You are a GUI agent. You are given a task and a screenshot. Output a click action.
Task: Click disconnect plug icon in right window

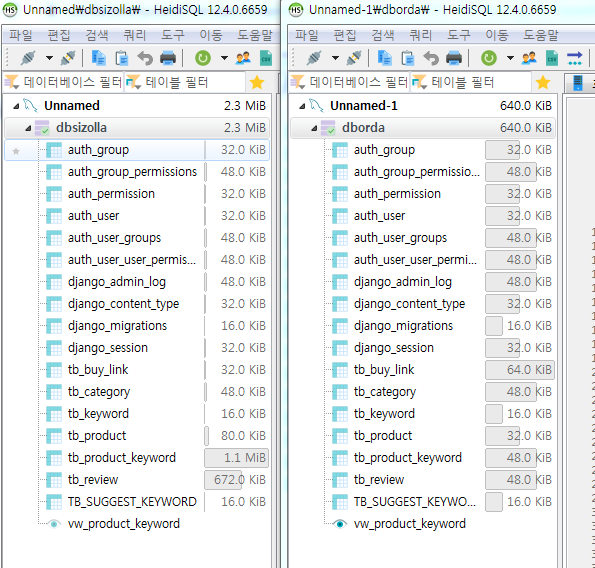click(x=354, y=58)
